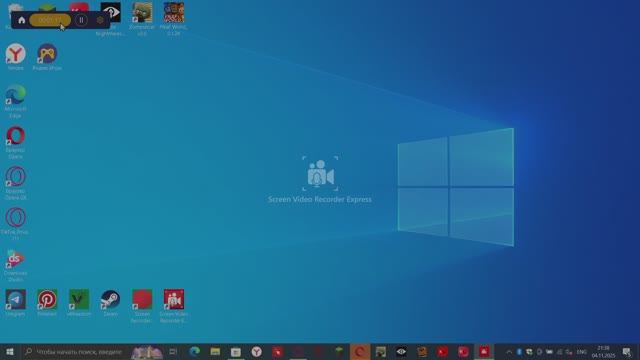Open the Windows Start menu
This screenshot has height=360, width=640.
pos(10,351)
